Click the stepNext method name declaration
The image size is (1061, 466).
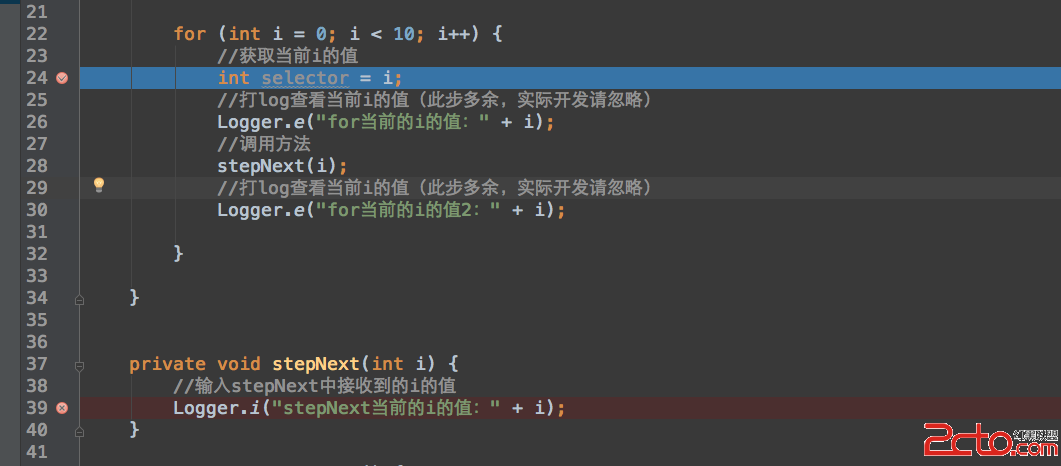pos(316,364)
